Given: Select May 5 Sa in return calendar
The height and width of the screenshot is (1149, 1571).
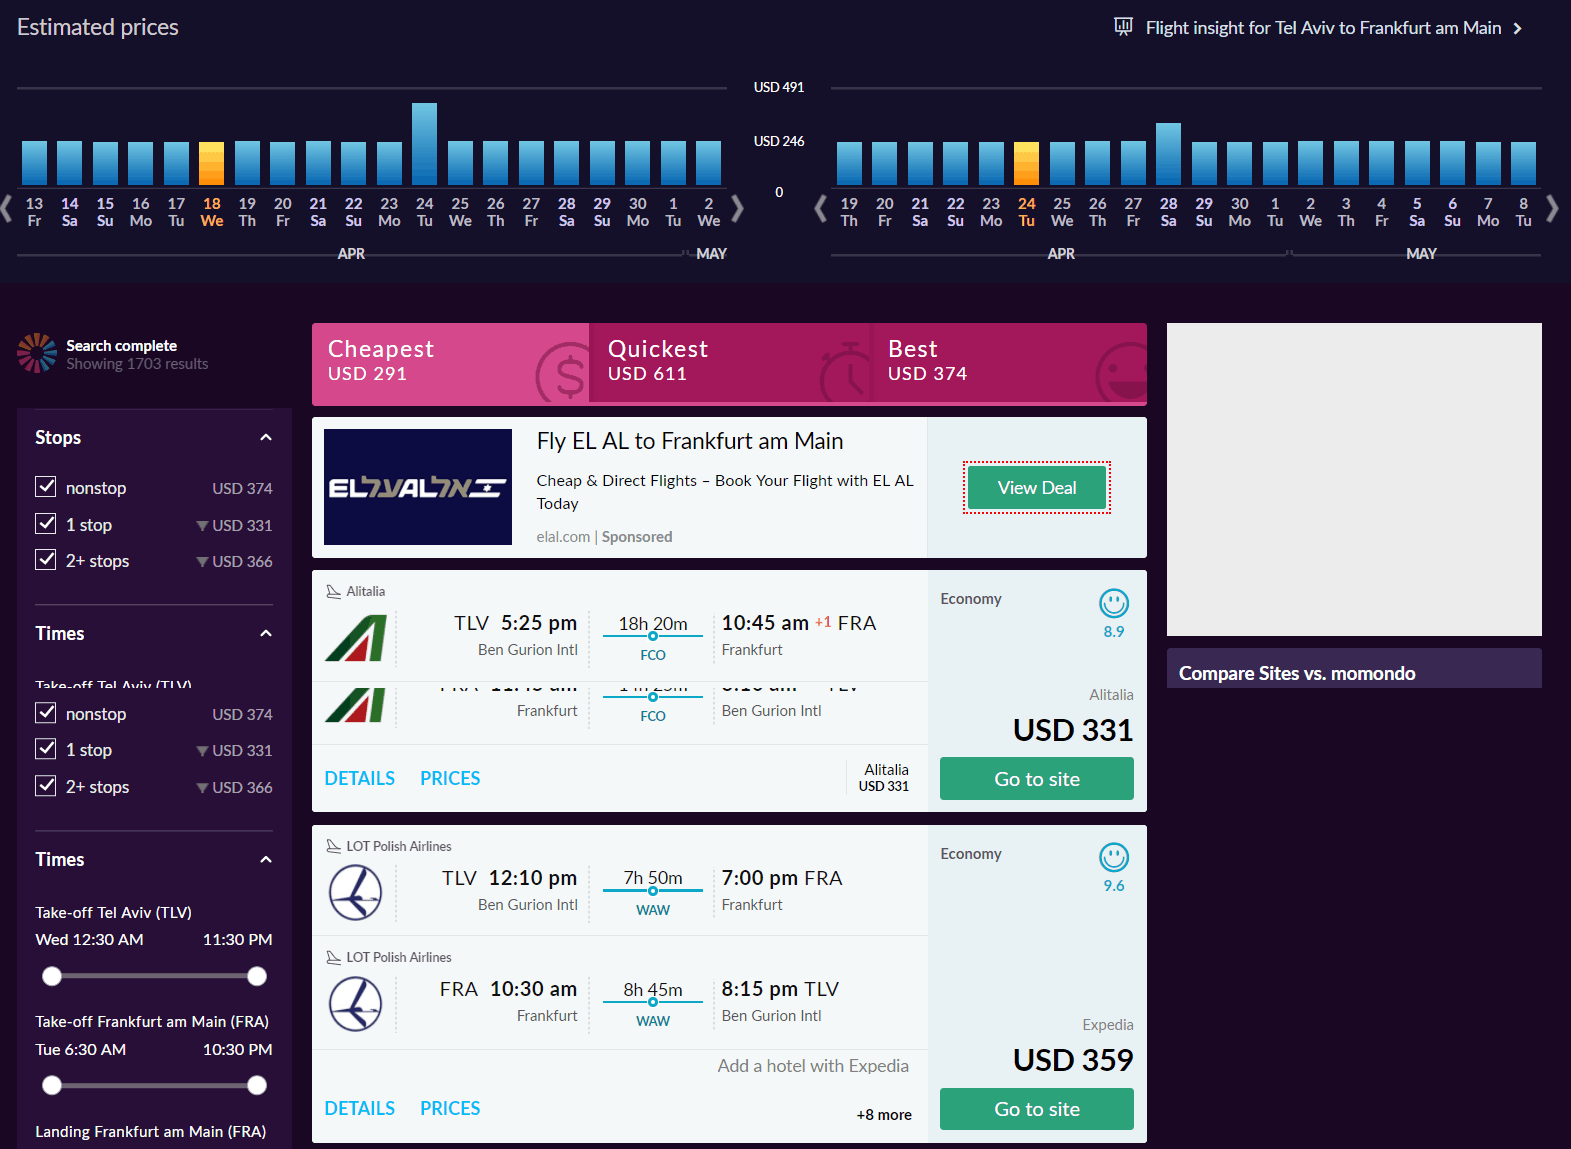Looking at the screenshot, I should pos(1417,211).
